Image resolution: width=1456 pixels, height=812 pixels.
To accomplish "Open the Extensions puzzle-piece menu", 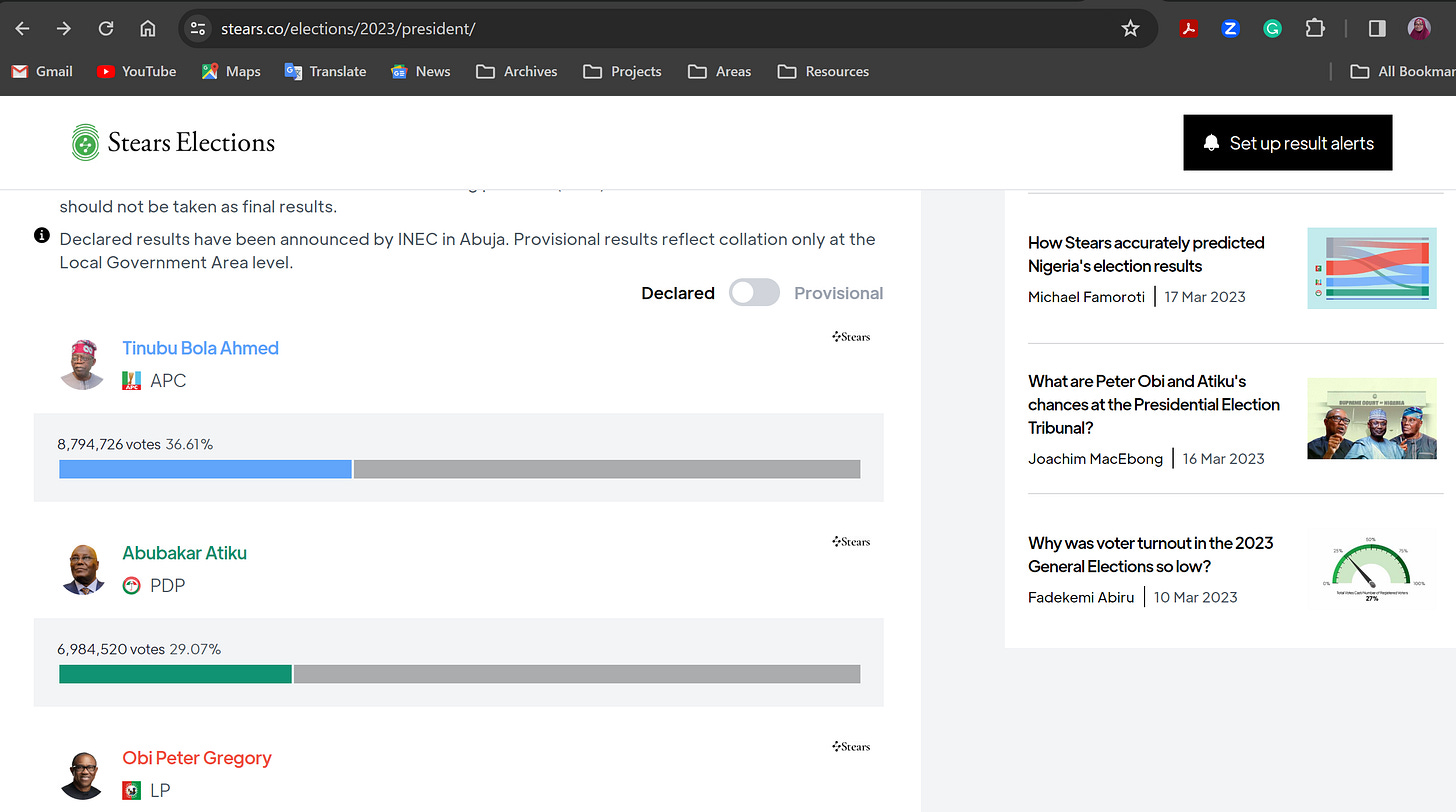I will [1315, 28].
